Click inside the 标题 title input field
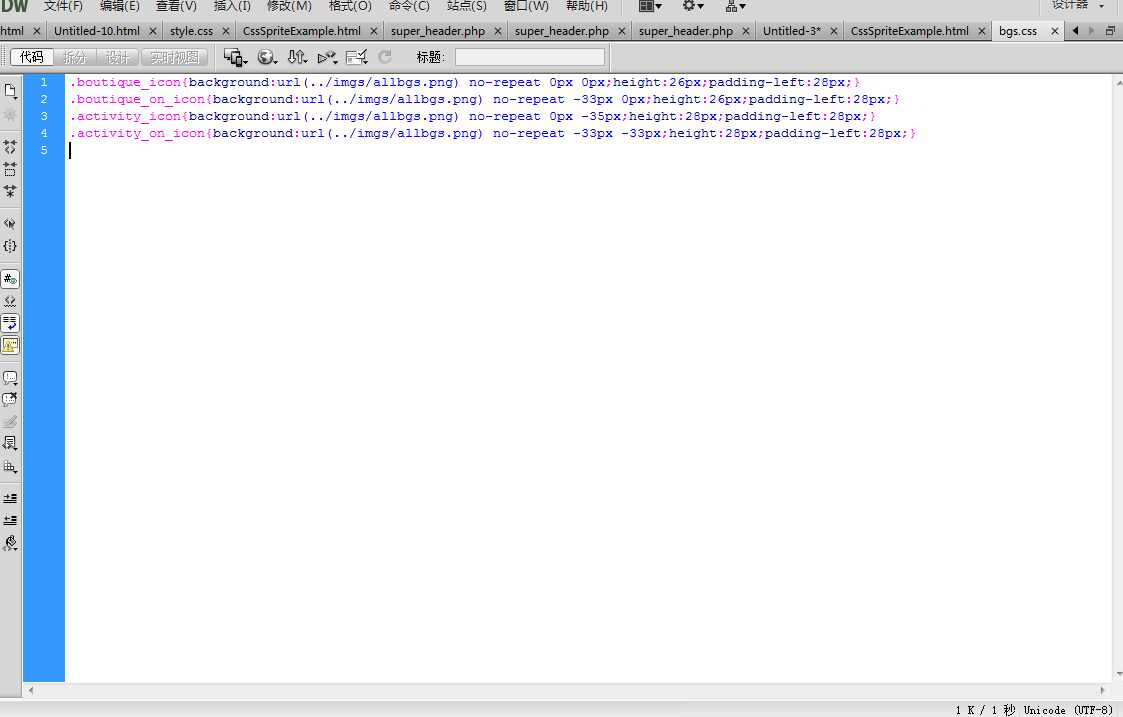1123x717 pixels. tap(530, 57)
